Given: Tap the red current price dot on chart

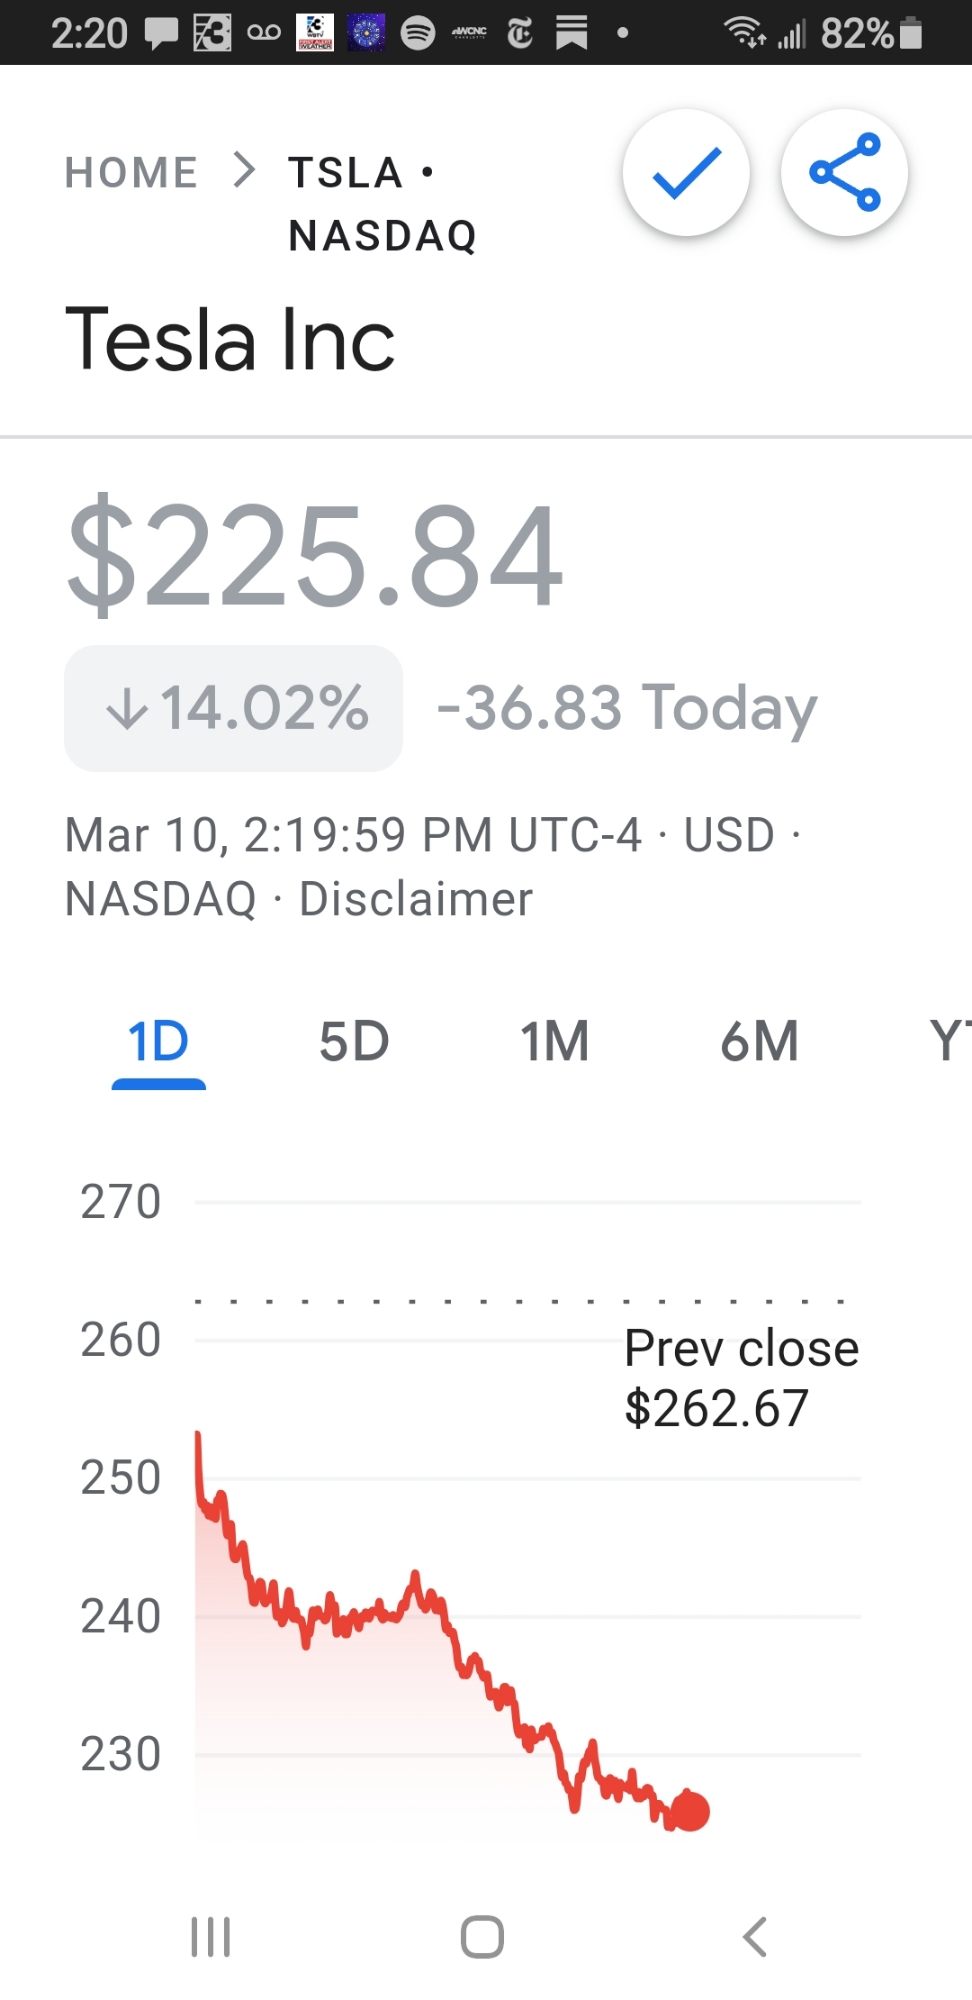Looking at the screenshot, I should coord(689,1811).
